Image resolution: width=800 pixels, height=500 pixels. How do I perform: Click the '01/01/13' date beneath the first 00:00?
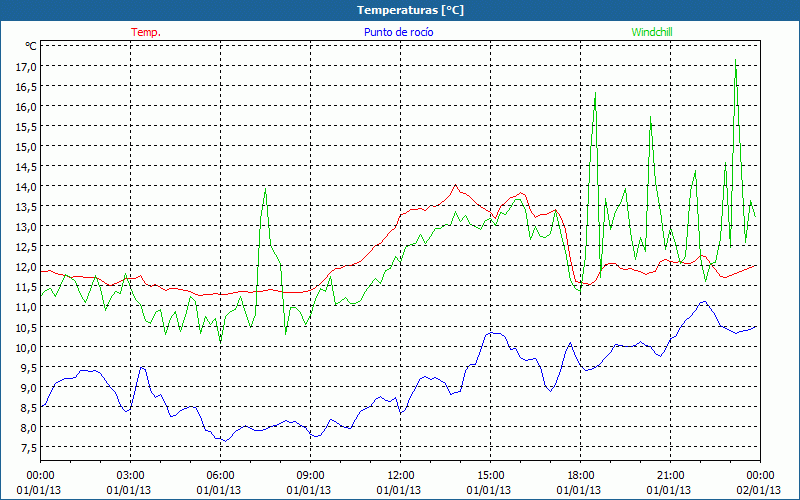pyautogui.click(x=39, y=490)
